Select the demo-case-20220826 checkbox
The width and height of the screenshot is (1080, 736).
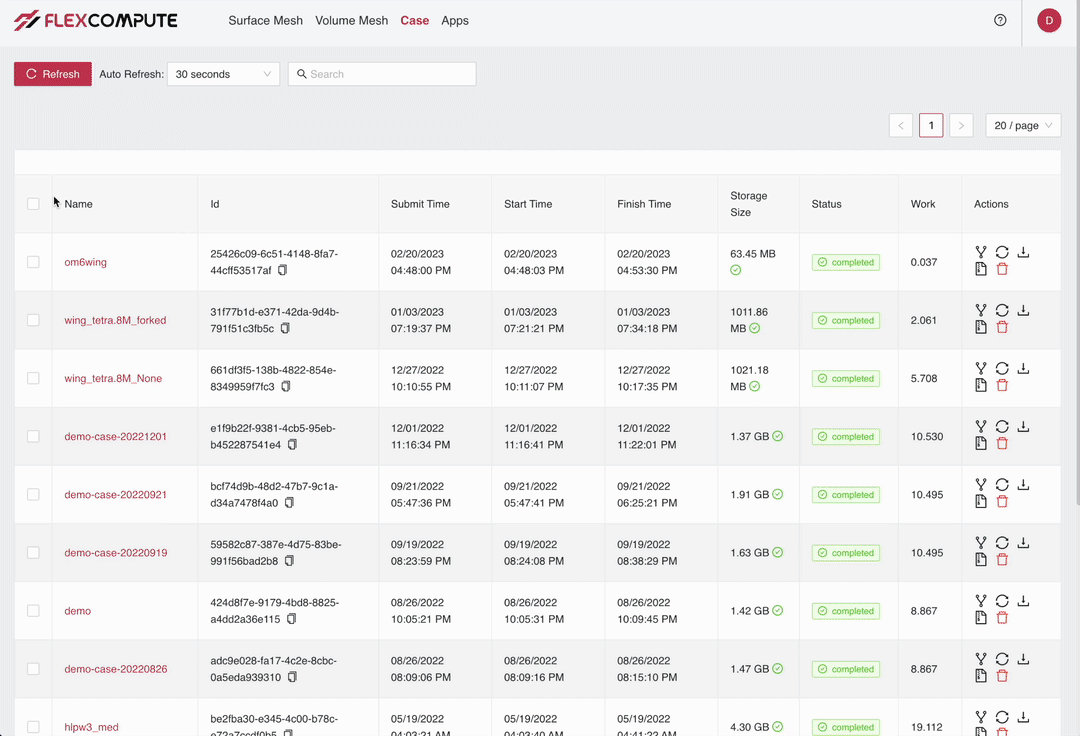33,669
